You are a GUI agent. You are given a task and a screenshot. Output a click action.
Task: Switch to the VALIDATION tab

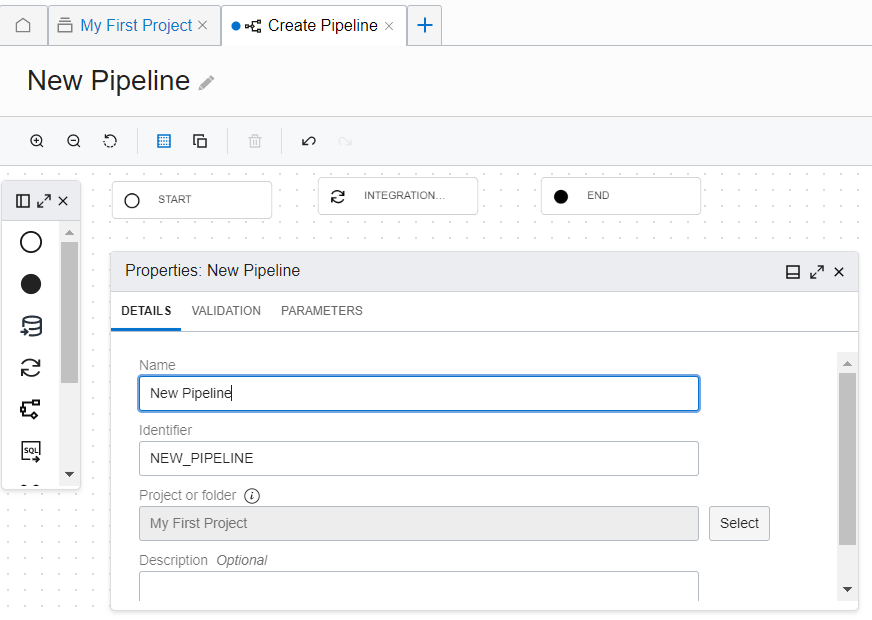coord(226,311)
